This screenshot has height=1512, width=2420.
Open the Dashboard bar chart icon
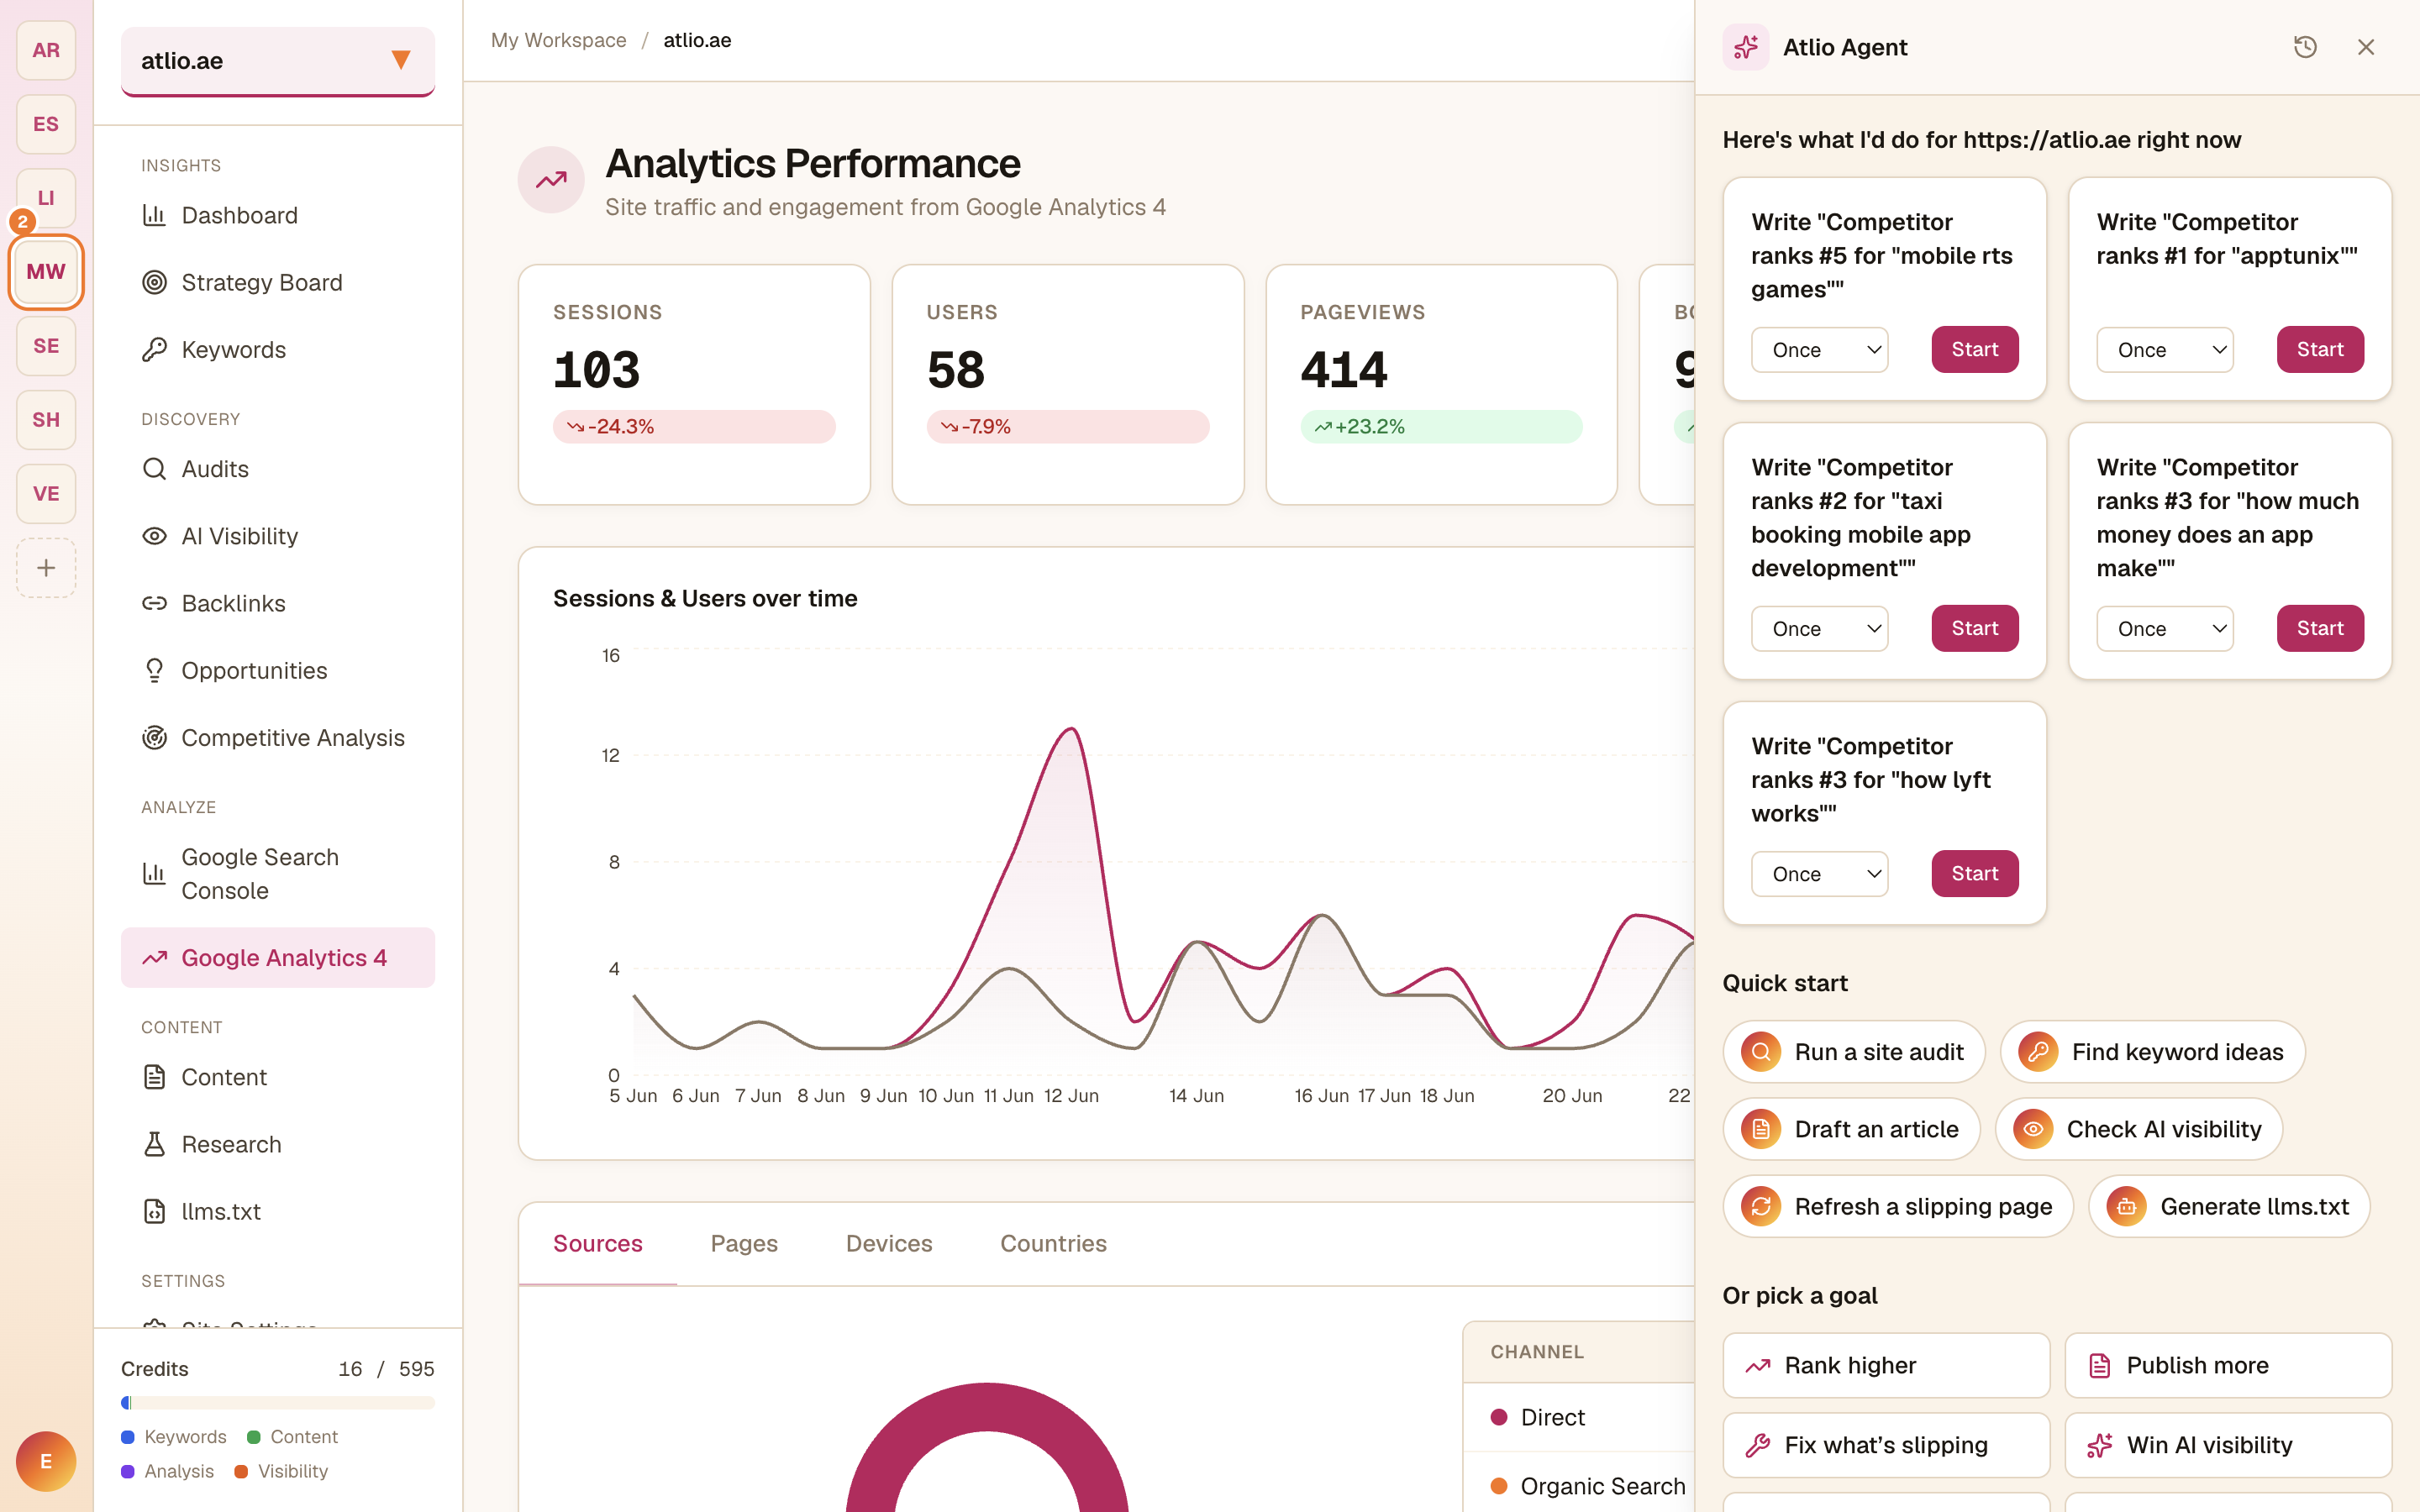tap(154, 215)
